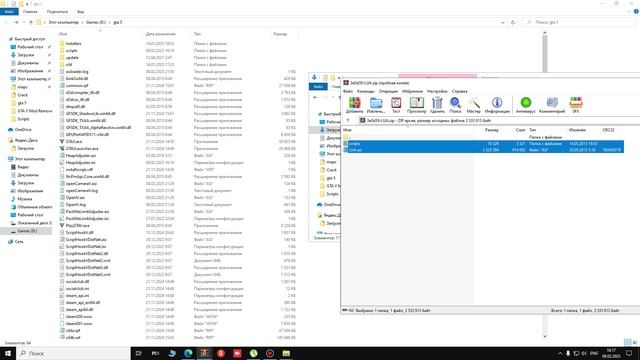Click the WinRAR Тест (Test) toolbar icon
Image resolution: width=640 pixels, height=360 pixels.
pos(396,105)
